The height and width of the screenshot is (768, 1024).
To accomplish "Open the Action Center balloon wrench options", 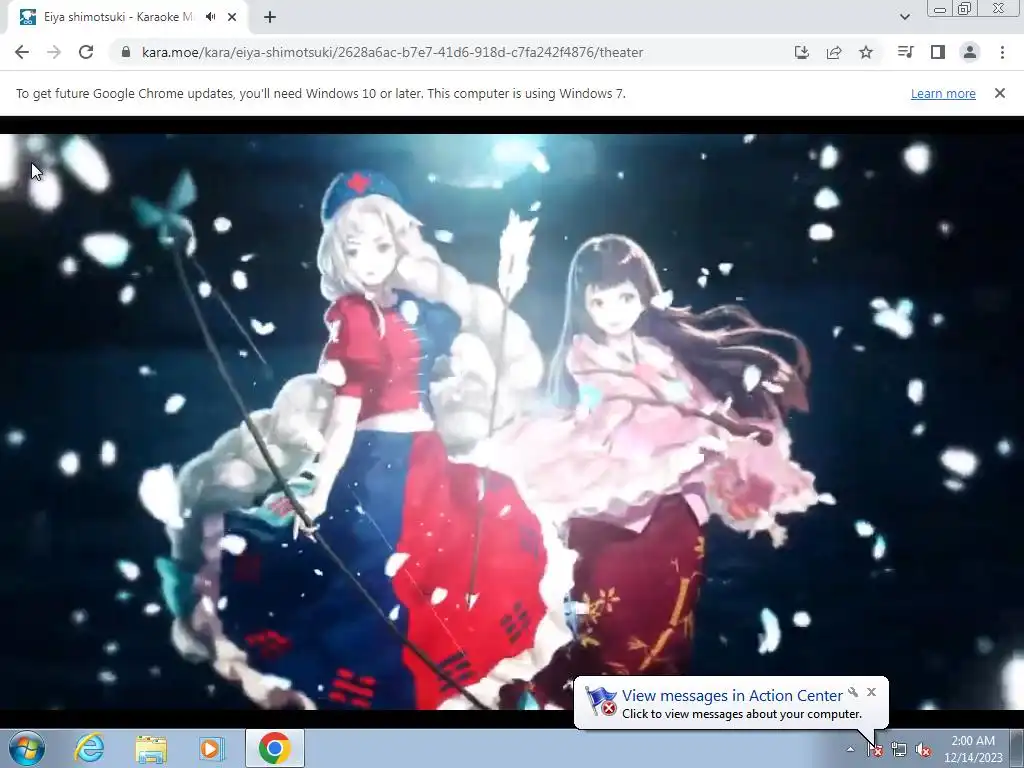I will coord(853,692).
